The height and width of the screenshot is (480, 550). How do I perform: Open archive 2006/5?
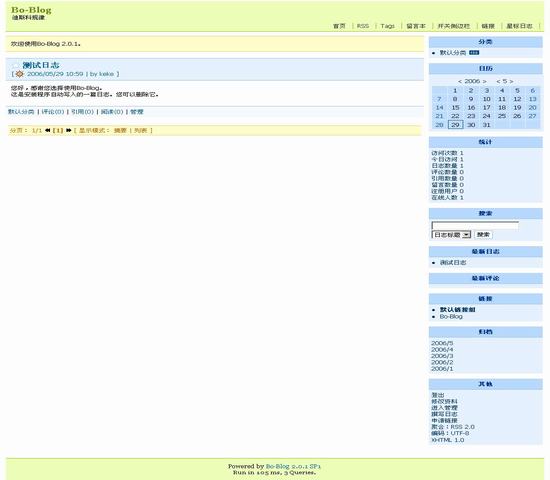(x=442, y=343)
